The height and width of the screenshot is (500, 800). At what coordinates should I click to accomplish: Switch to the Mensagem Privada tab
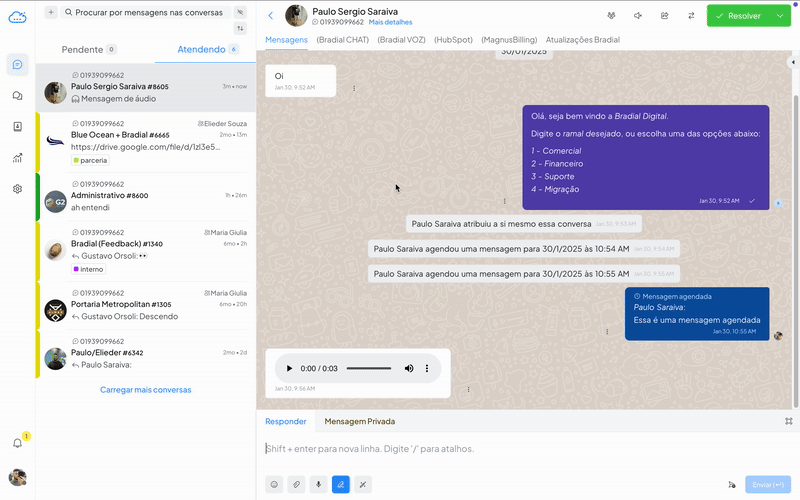pos(359,421)
